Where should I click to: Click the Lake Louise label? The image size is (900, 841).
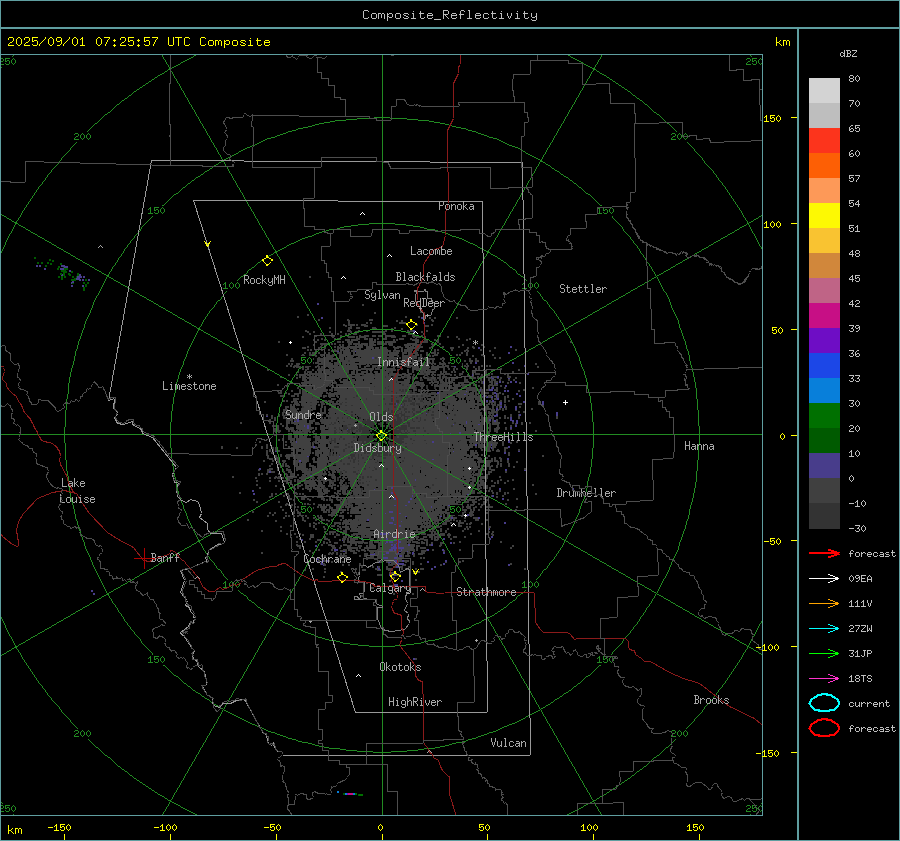[x=77, y=491]
